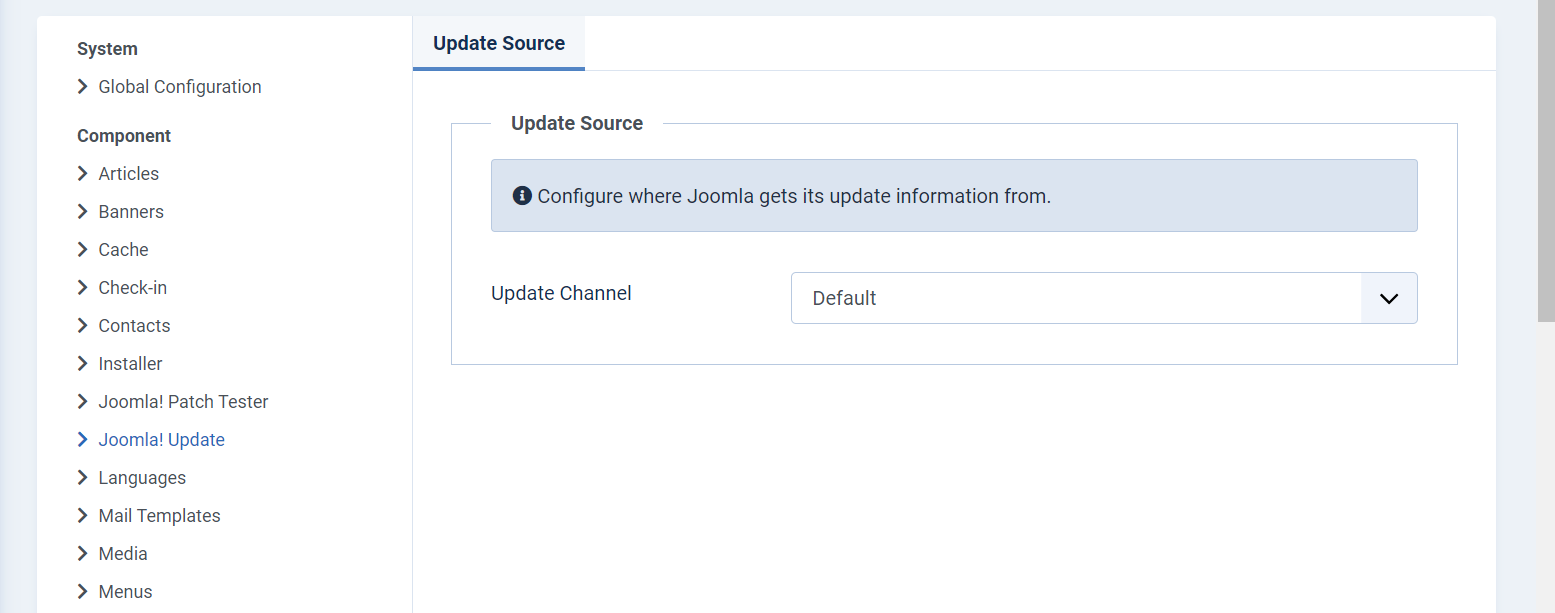Open the Languages component options
This screenshot has height=613, width=1555.
tap(142, 478)
